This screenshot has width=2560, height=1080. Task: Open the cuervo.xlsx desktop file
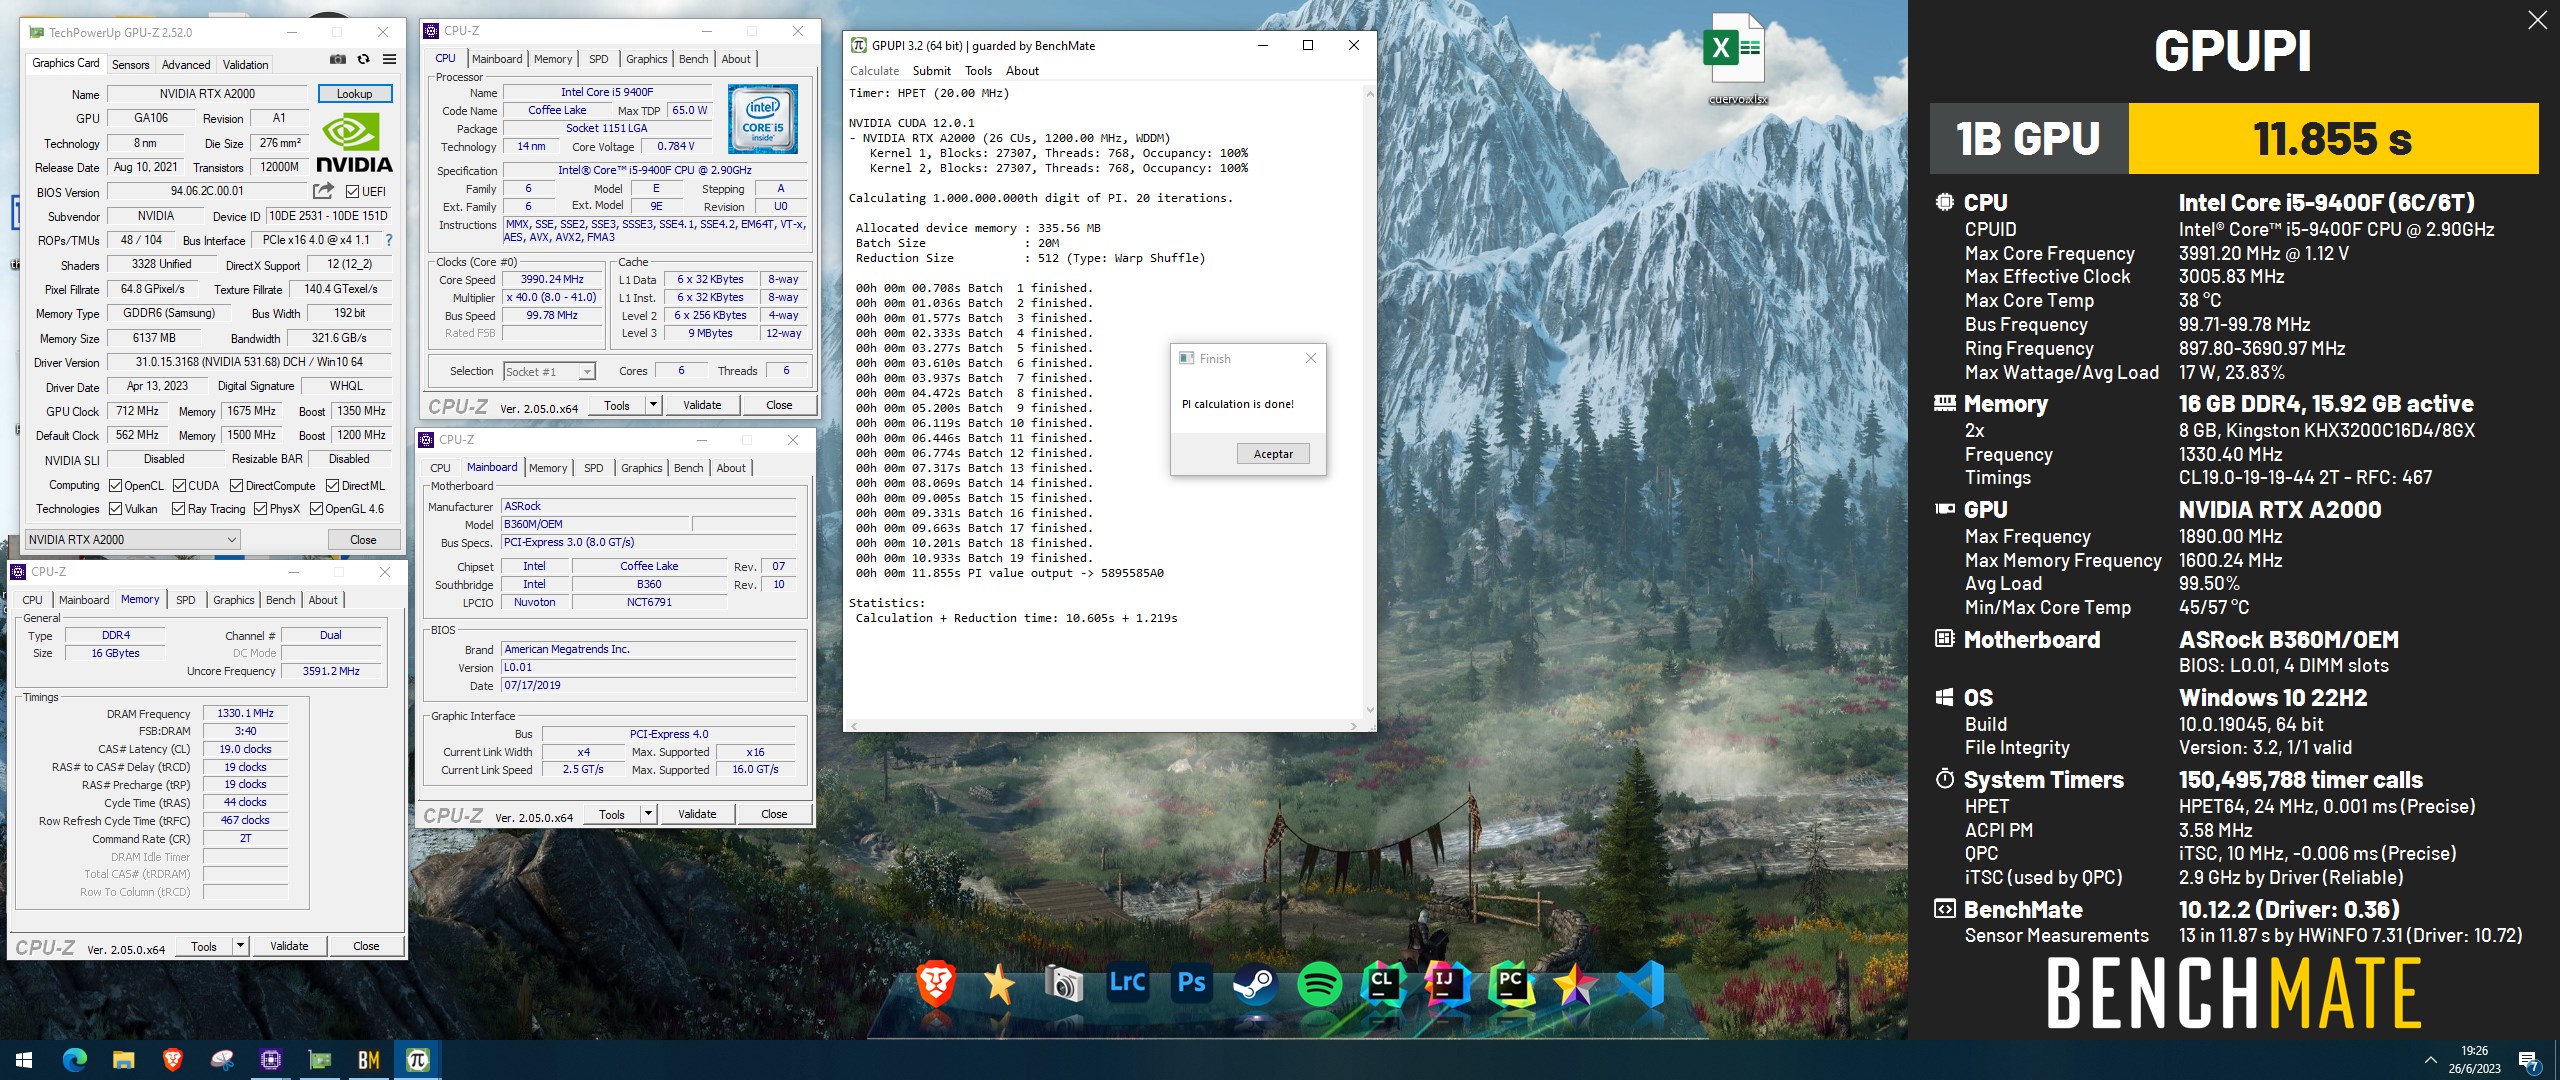coord(1737,59)
